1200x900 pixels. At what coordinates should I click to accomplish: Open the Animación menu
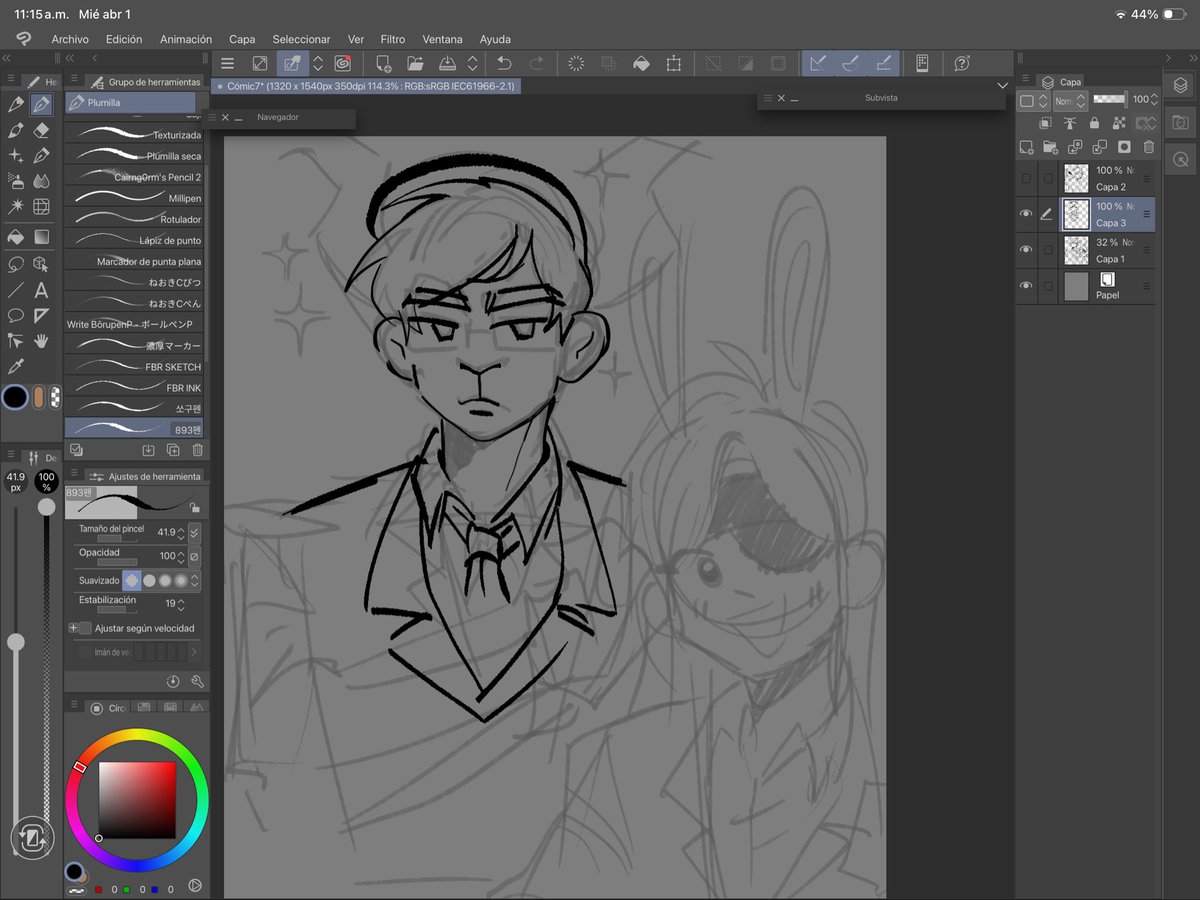185,39
